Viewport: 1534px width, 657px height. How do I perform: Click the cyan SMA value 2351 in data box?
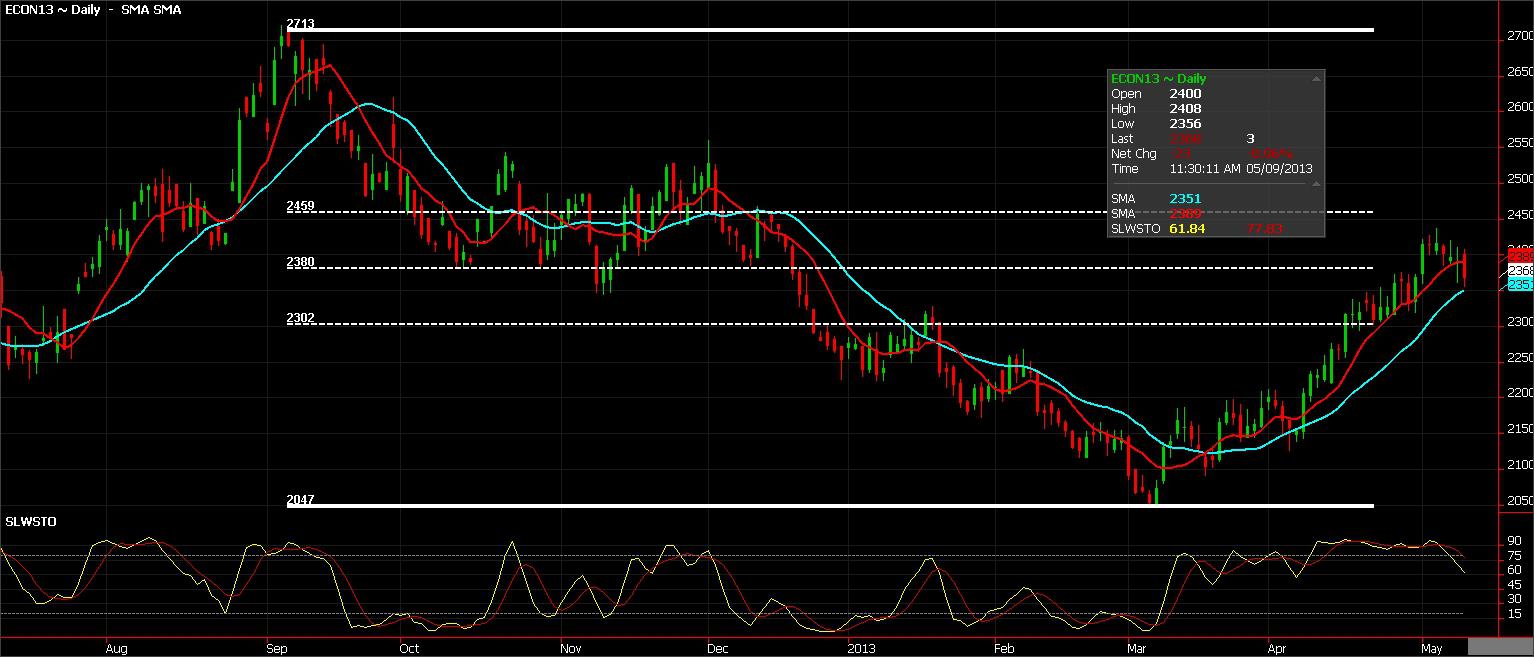click(x=1185, y=199)
